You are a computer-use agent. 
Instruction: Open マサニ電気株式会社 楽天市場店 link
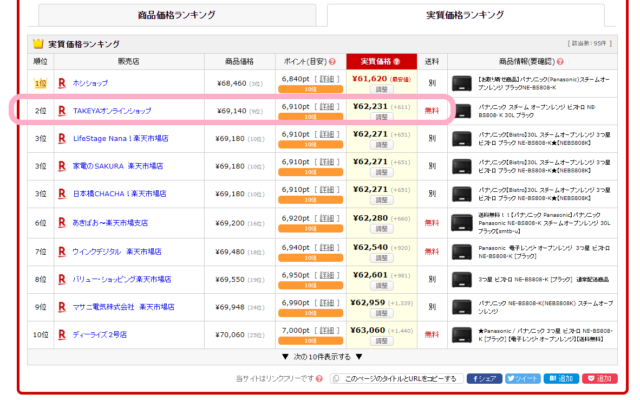[123, 307]
